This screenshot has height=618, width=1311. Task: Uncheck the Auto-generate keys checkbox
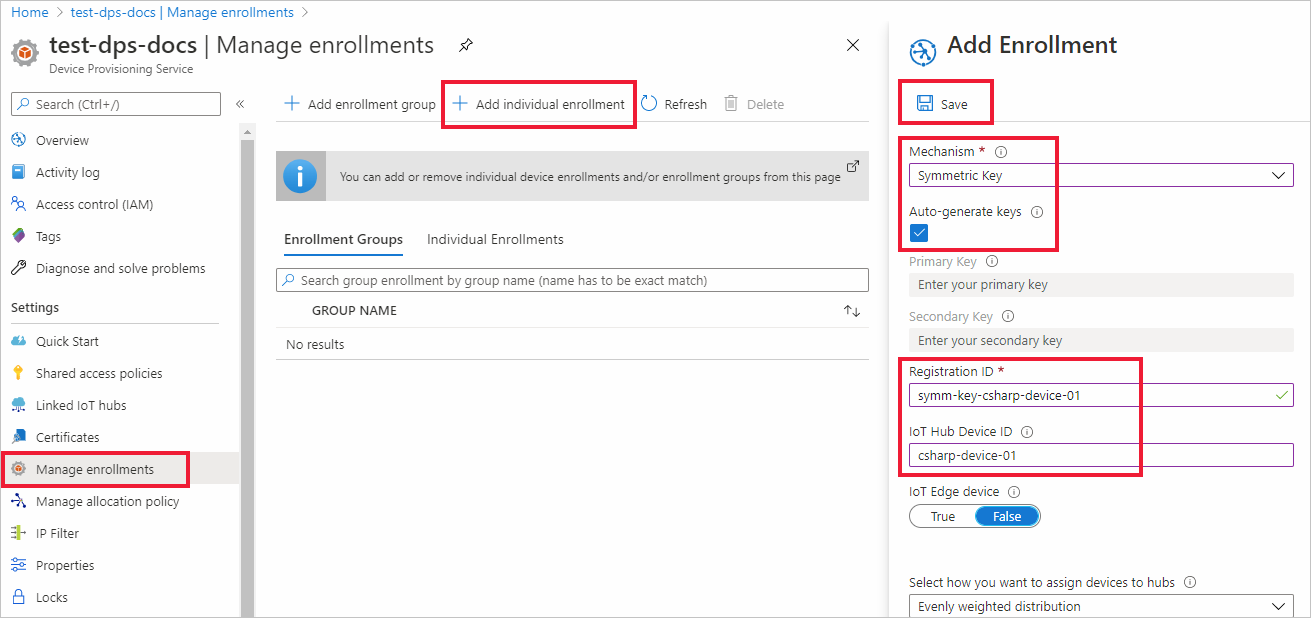[920, 233]
